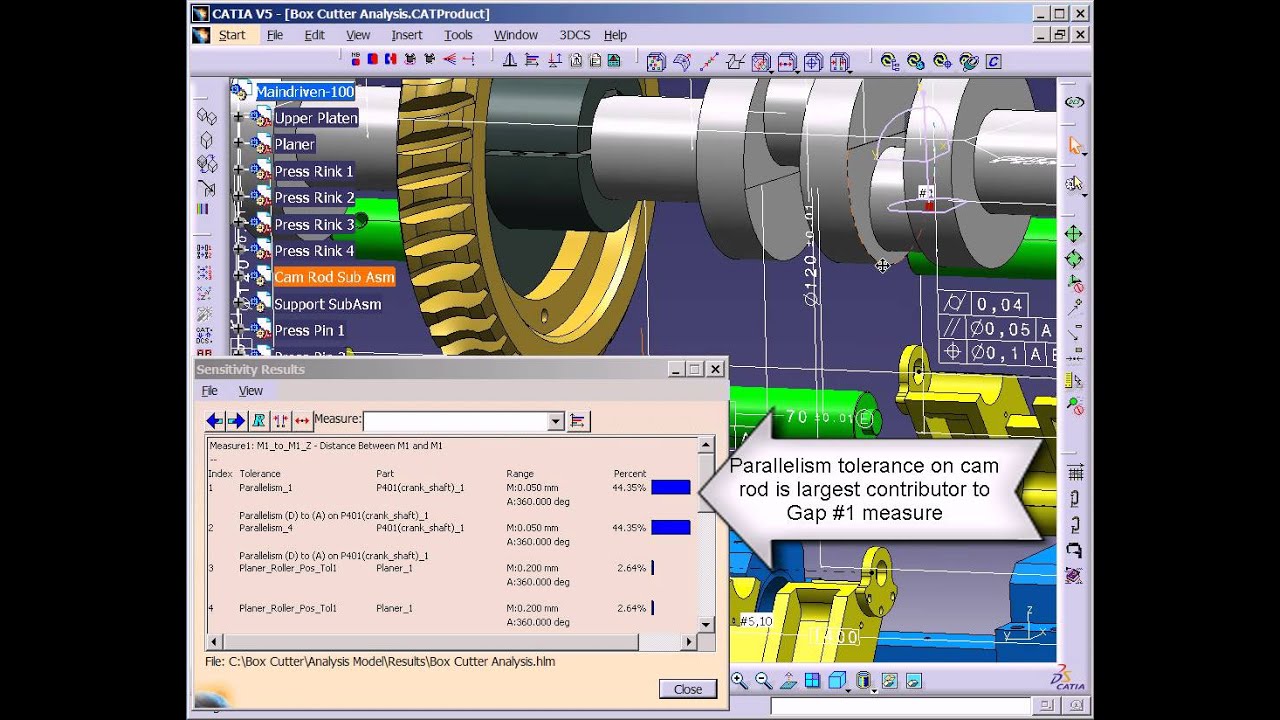Viewport: 1280px width, 720px height.
Task: Expand the Press Pin 1 node
Action: (239, 330)
